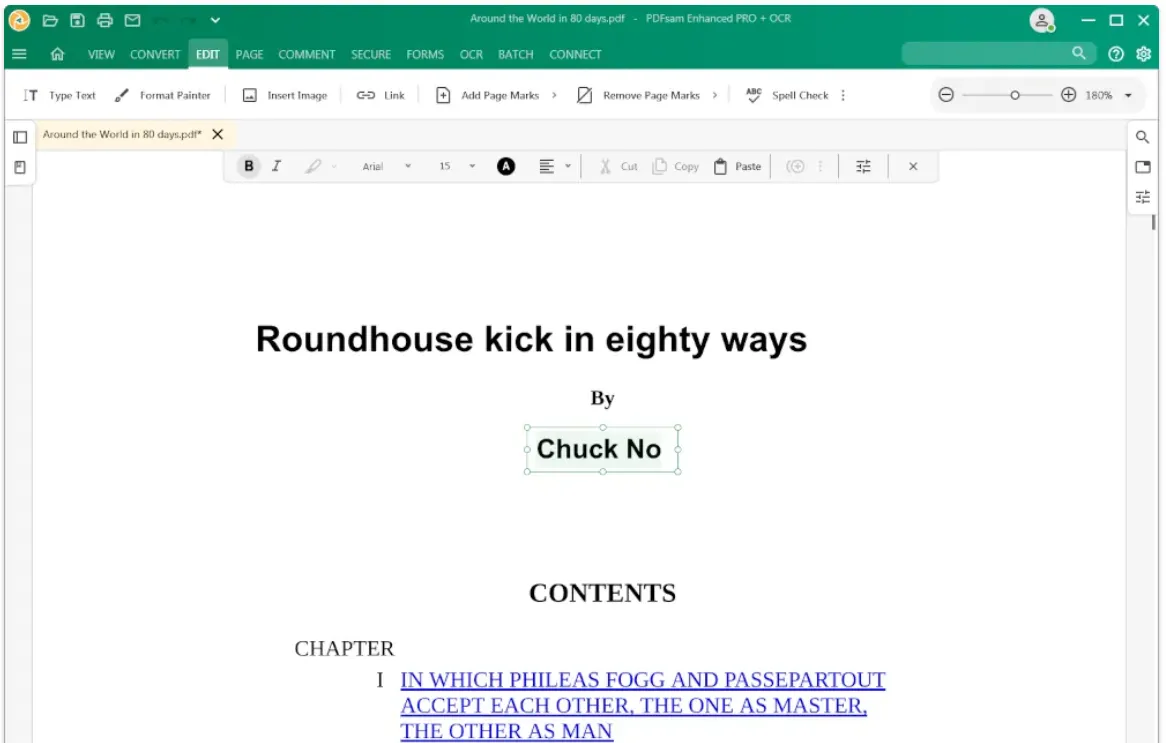
Task: Toggle bold formatting on selected text
Action: click(x=247, y=166)
